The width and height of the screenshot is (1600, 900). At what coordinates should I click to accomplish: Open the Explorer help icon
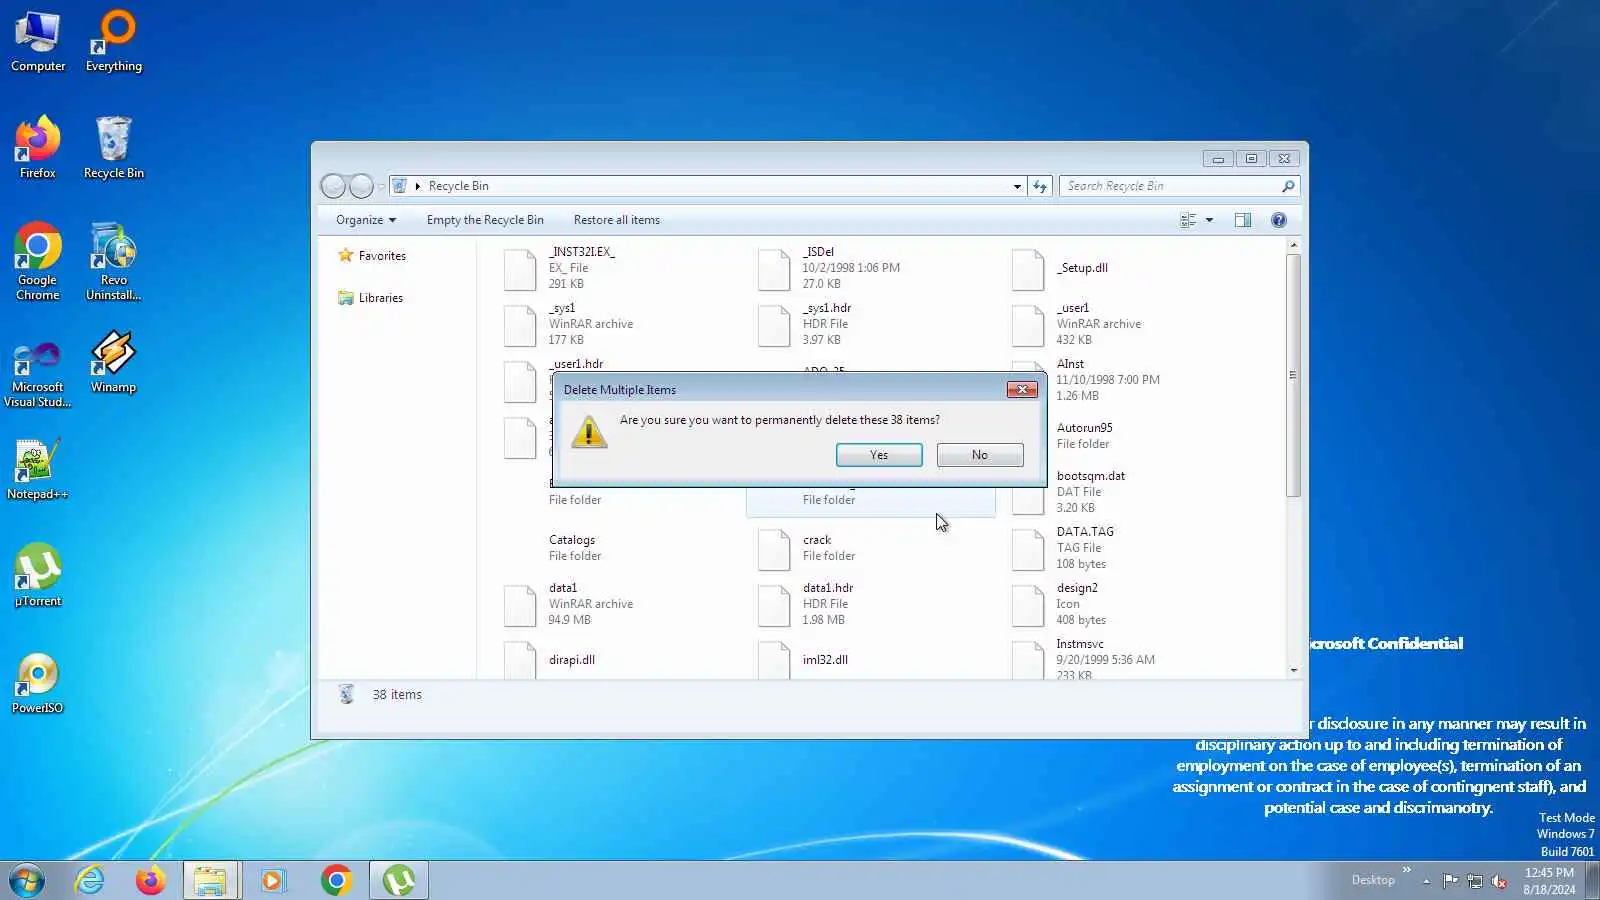[x=1279, y=220]
